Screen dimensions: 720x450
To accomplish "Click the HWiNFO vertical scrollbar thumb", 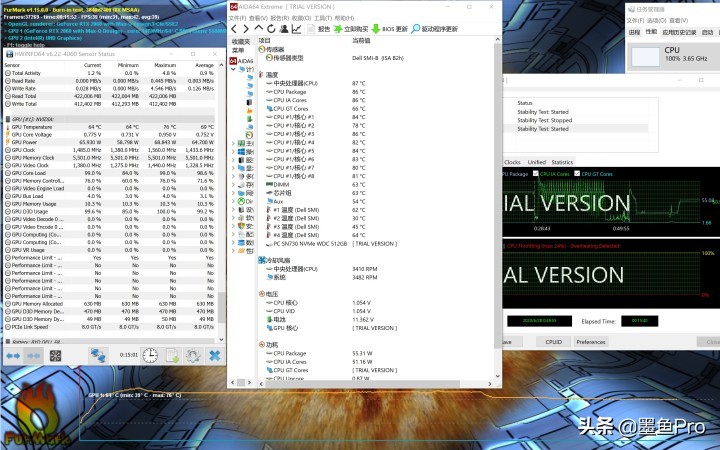I will point(221,308).
